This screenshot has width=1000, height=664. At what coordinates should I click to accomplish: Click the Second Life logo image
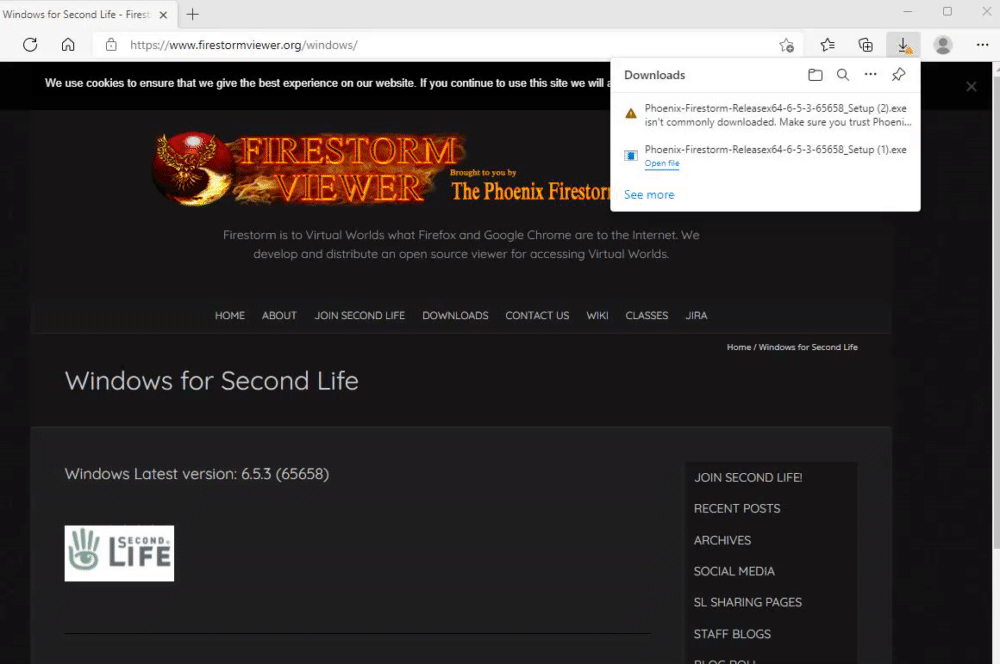119,553
